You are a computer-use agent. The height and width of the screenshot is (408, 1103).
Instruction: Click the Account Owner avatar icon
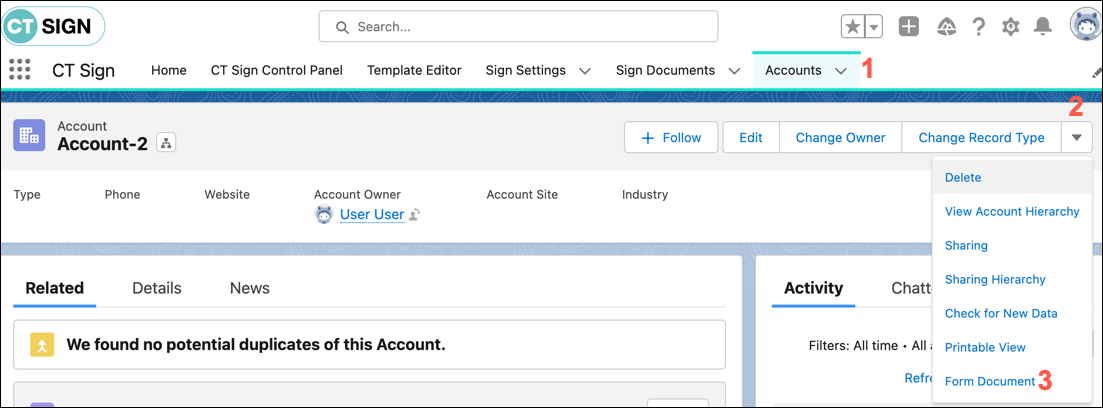point(323,215)
